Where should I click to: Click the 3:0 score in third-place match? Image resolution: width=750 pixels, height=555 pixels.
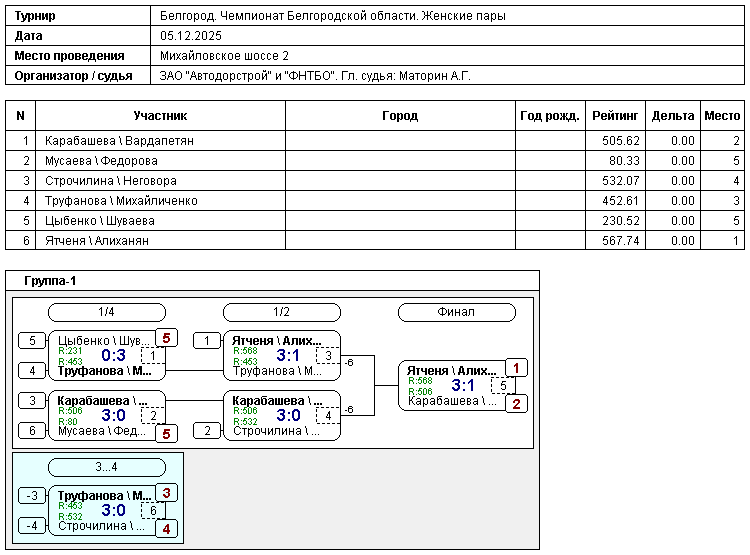tap(113, 510)
